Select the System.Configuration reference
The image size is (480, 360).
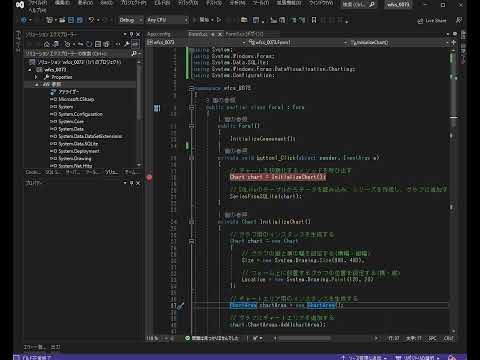pos(76,114)
